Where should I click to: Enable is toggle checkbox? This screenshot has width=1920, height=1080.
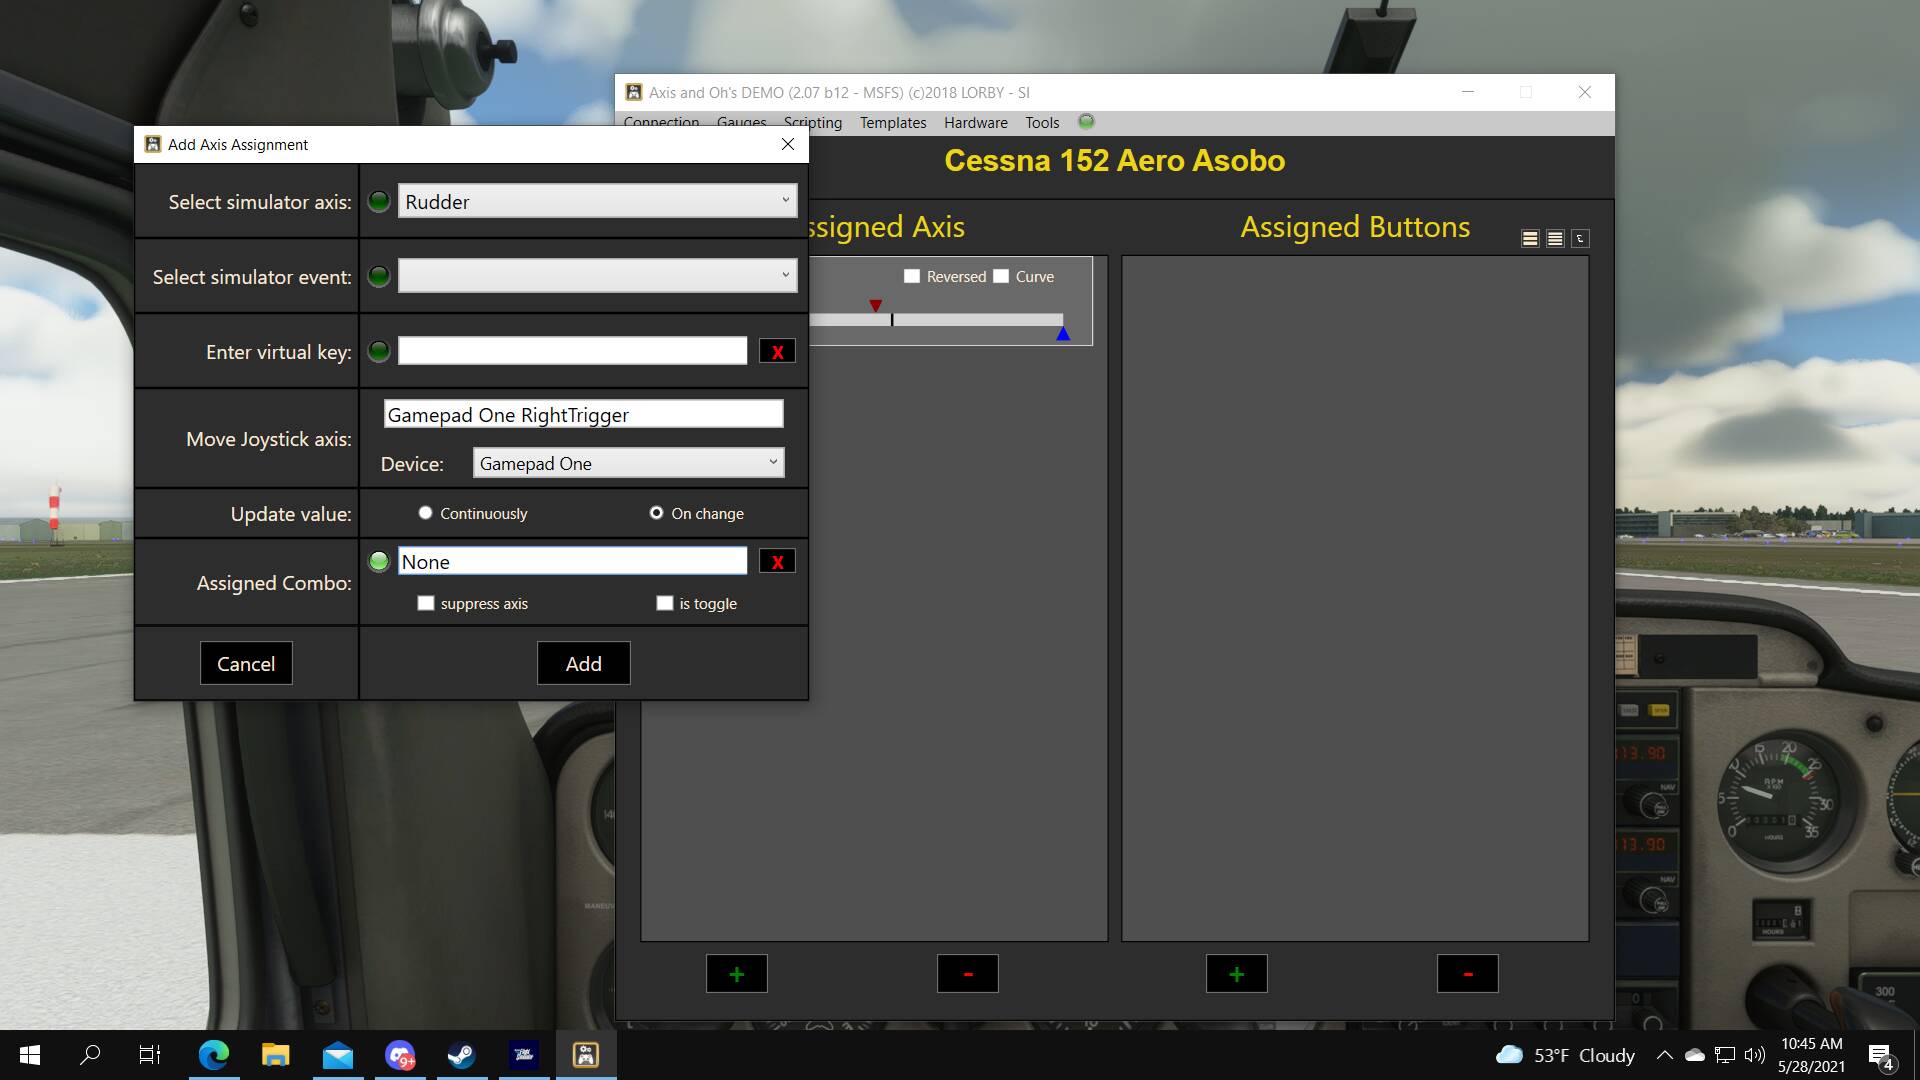(x=665, y=603)
